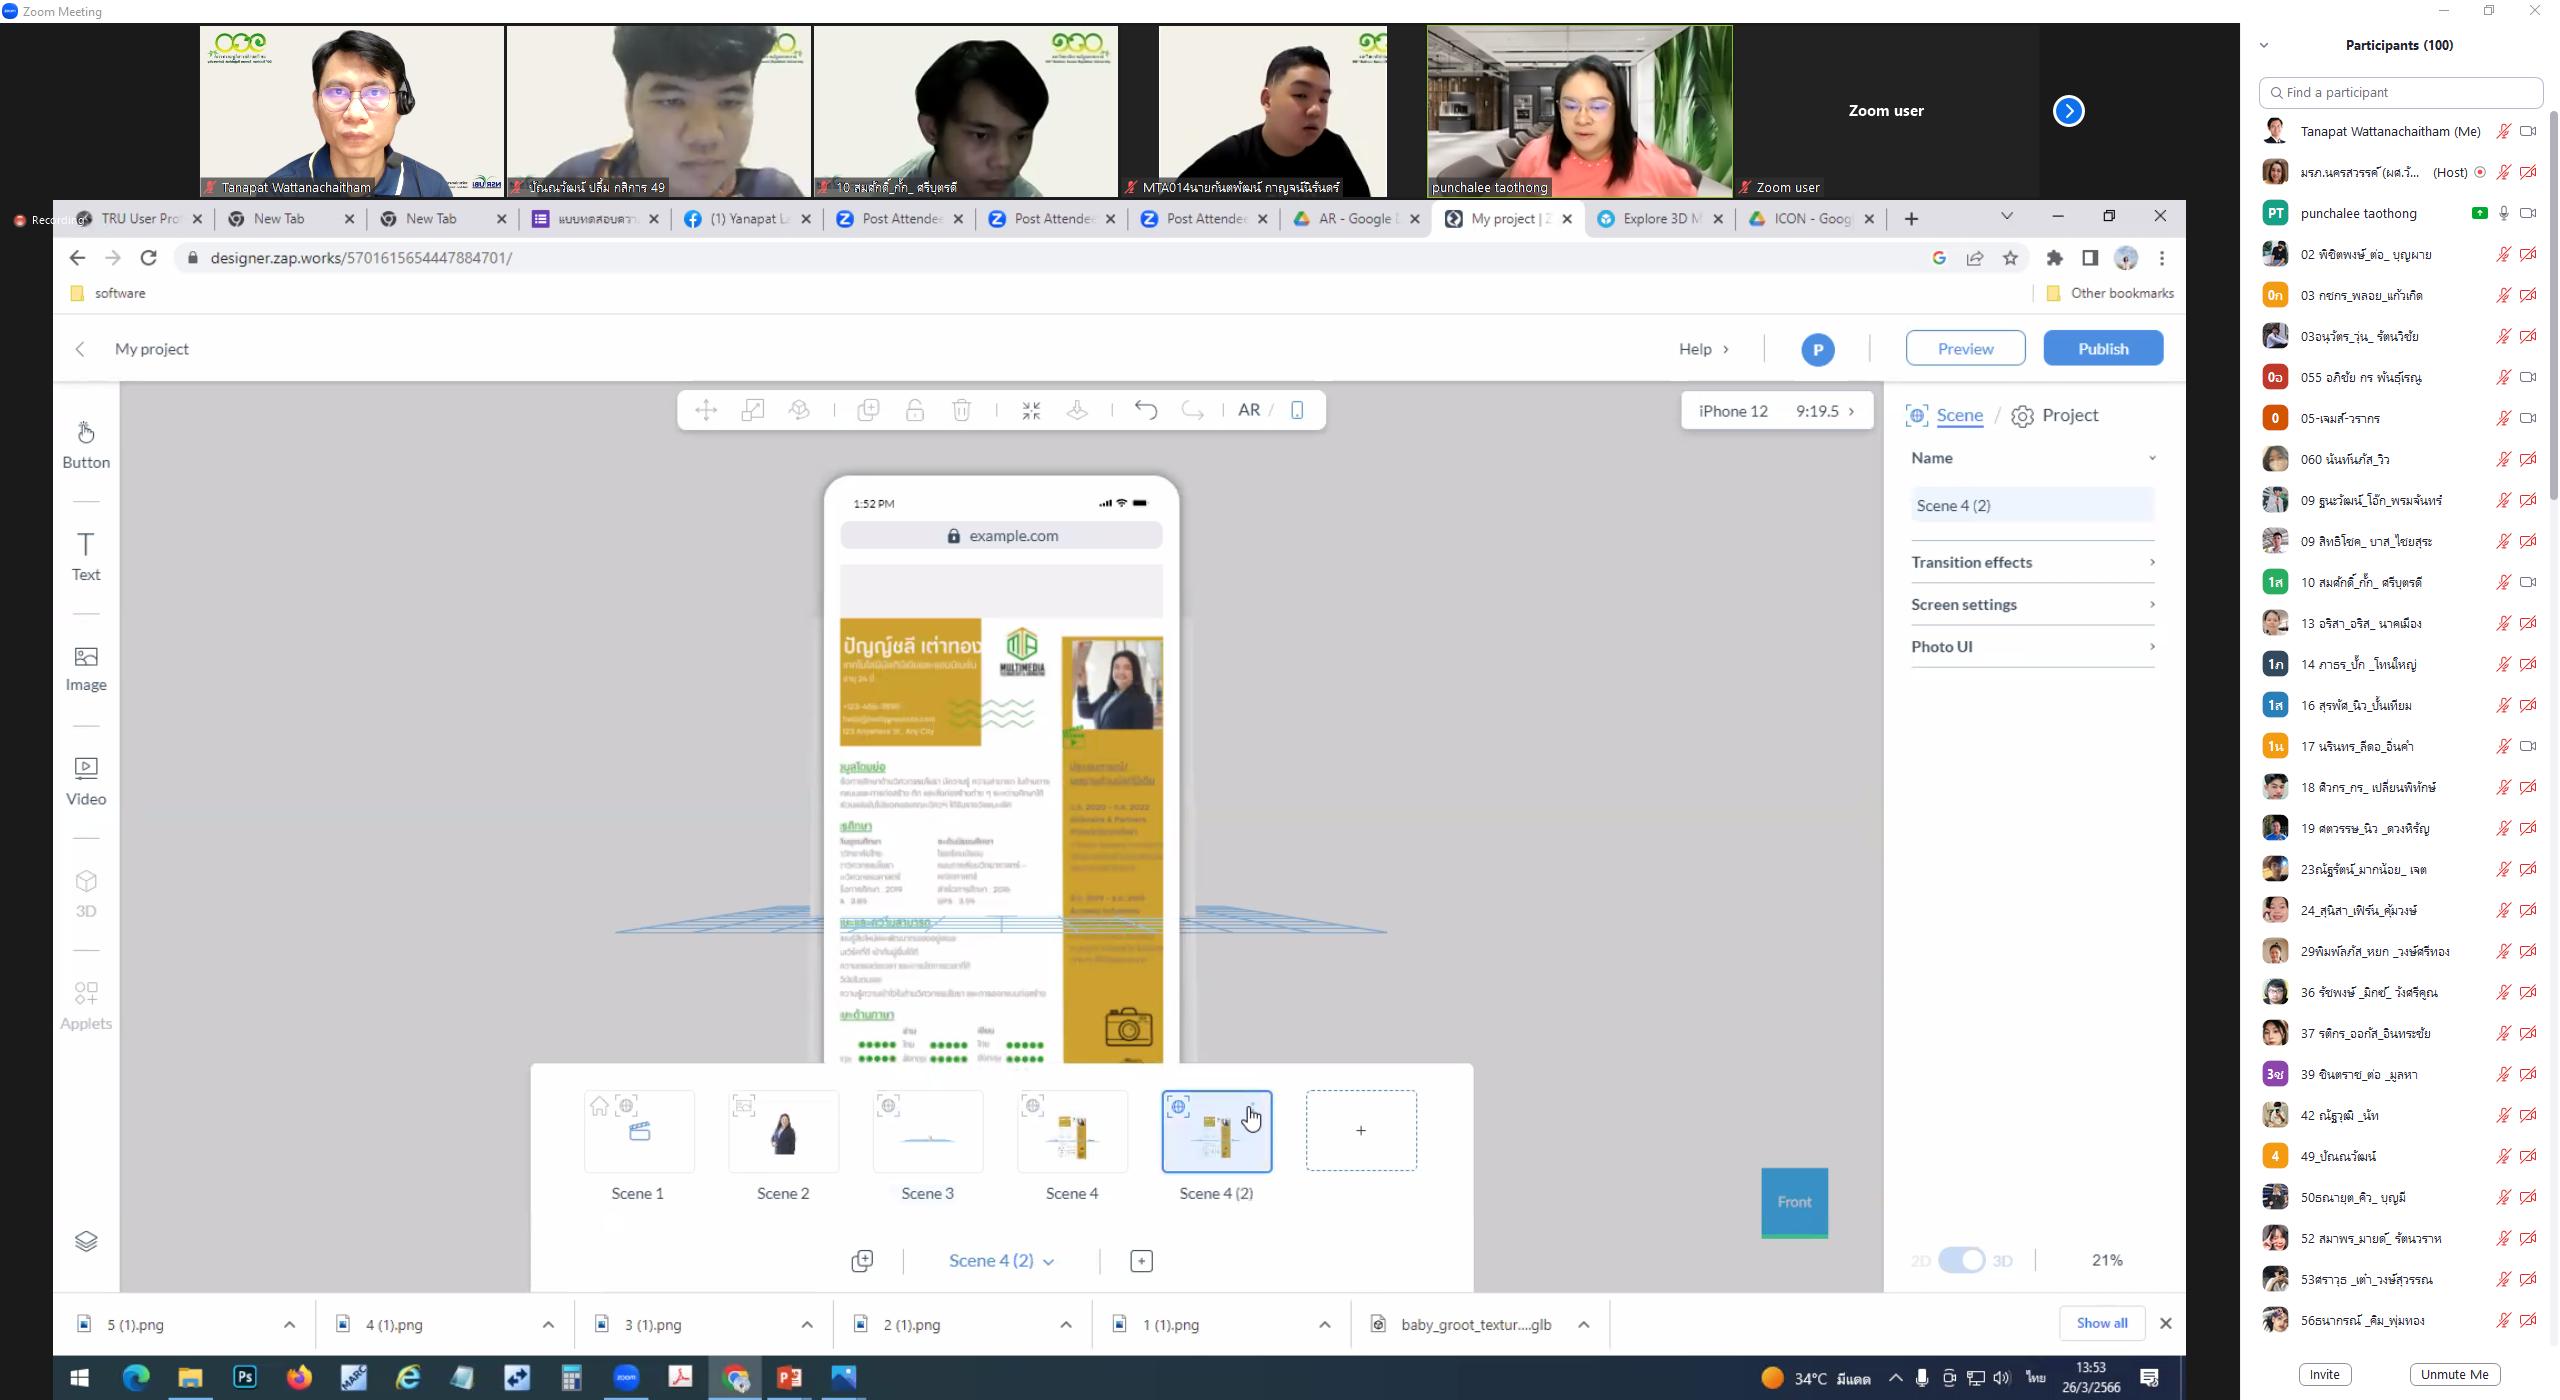
Task: Open the Help menu
Action: [1704, 349]
